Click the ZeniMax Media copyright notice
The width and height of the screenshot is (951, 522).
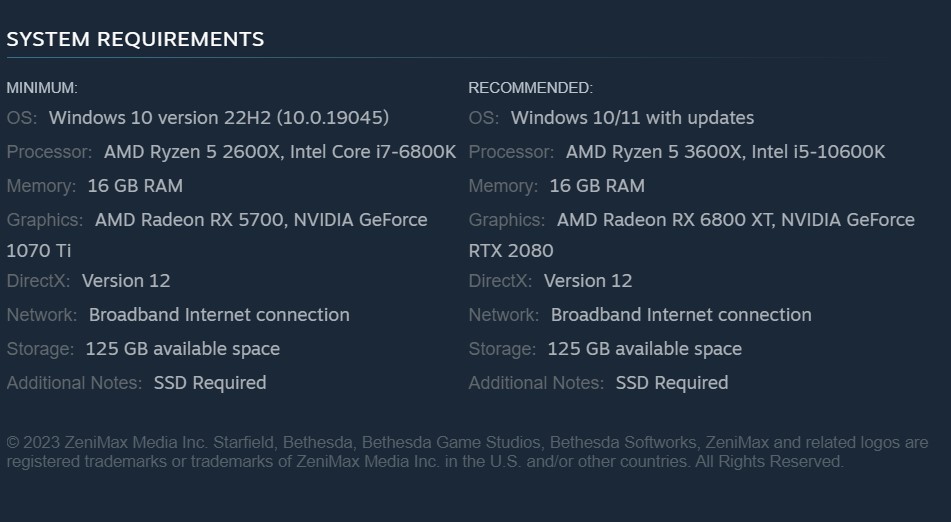coord(466,452)
